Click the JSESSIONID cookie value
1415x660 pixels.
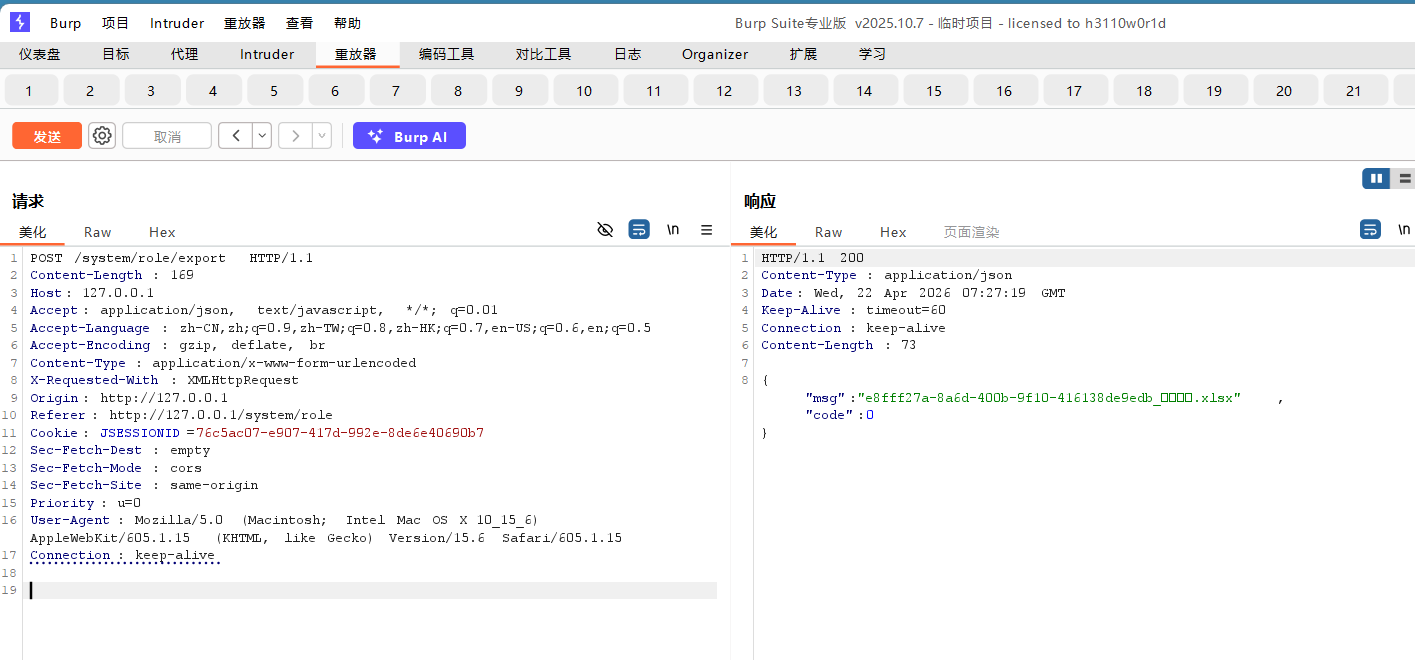click(340, 433)
